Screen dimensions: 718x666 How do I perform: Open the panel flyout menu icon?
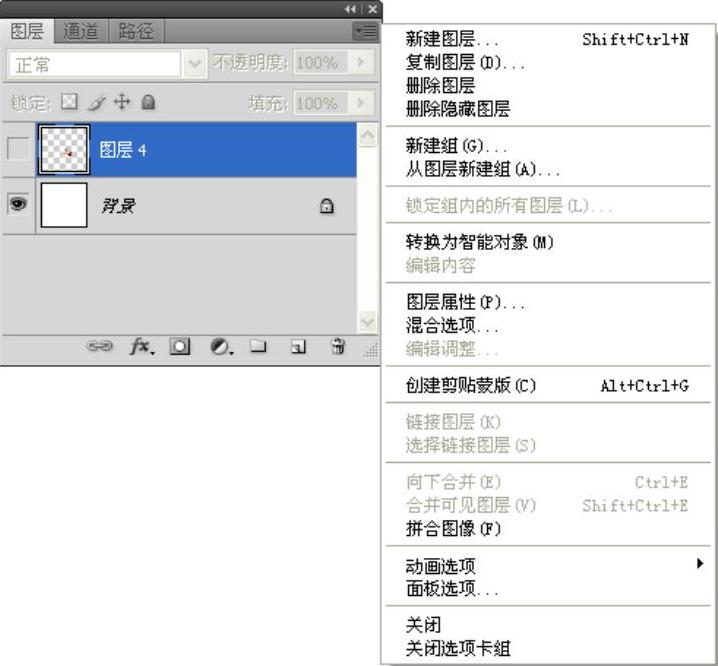click(x=365, y=31)
